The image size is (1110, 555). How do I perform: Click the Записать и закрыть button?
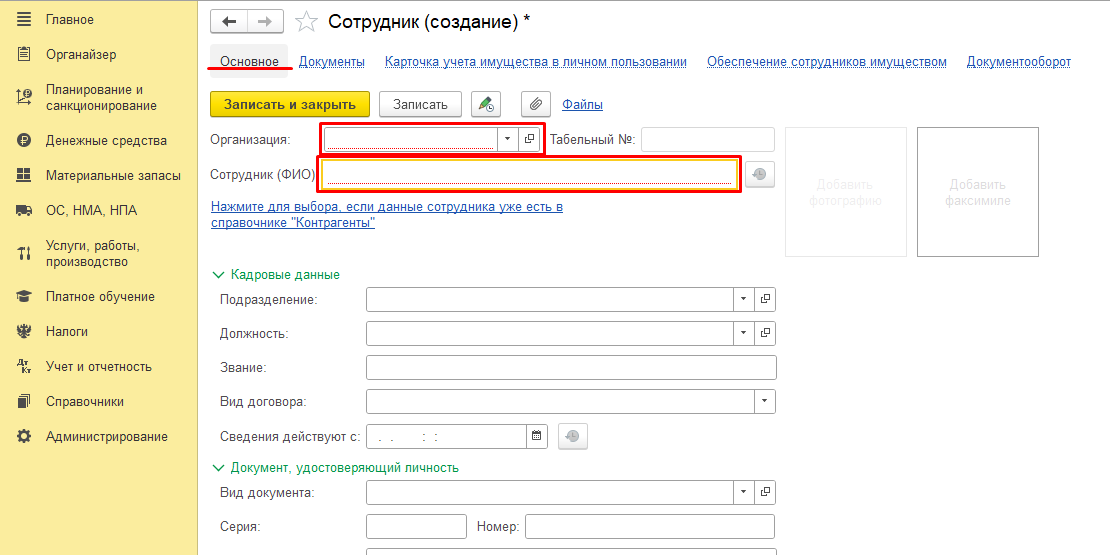pyautogui.click(x=290, y=104)
